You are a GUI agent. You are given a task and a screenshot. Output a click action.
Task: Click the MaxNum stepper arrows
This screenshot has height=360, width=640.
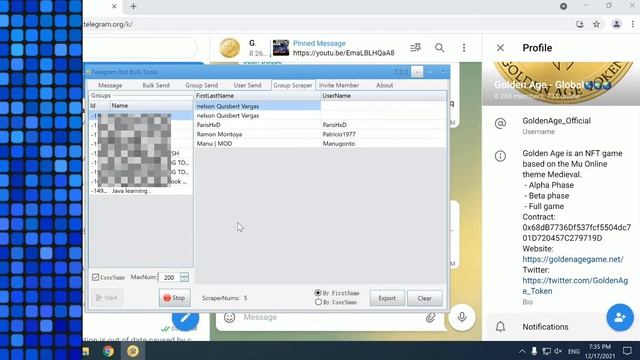pos(184,277)
